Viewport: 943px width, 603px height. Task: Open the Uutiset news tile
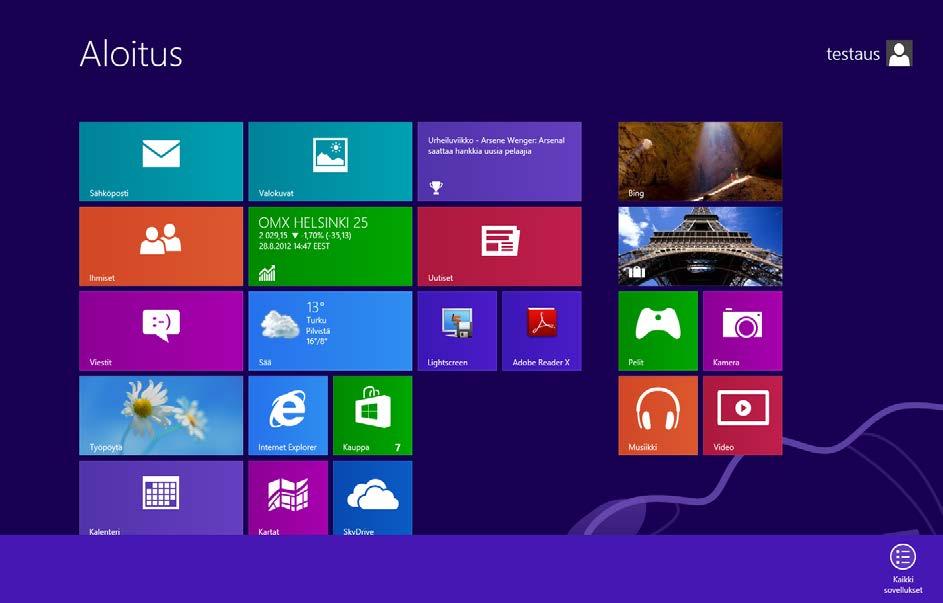[499, 246]
